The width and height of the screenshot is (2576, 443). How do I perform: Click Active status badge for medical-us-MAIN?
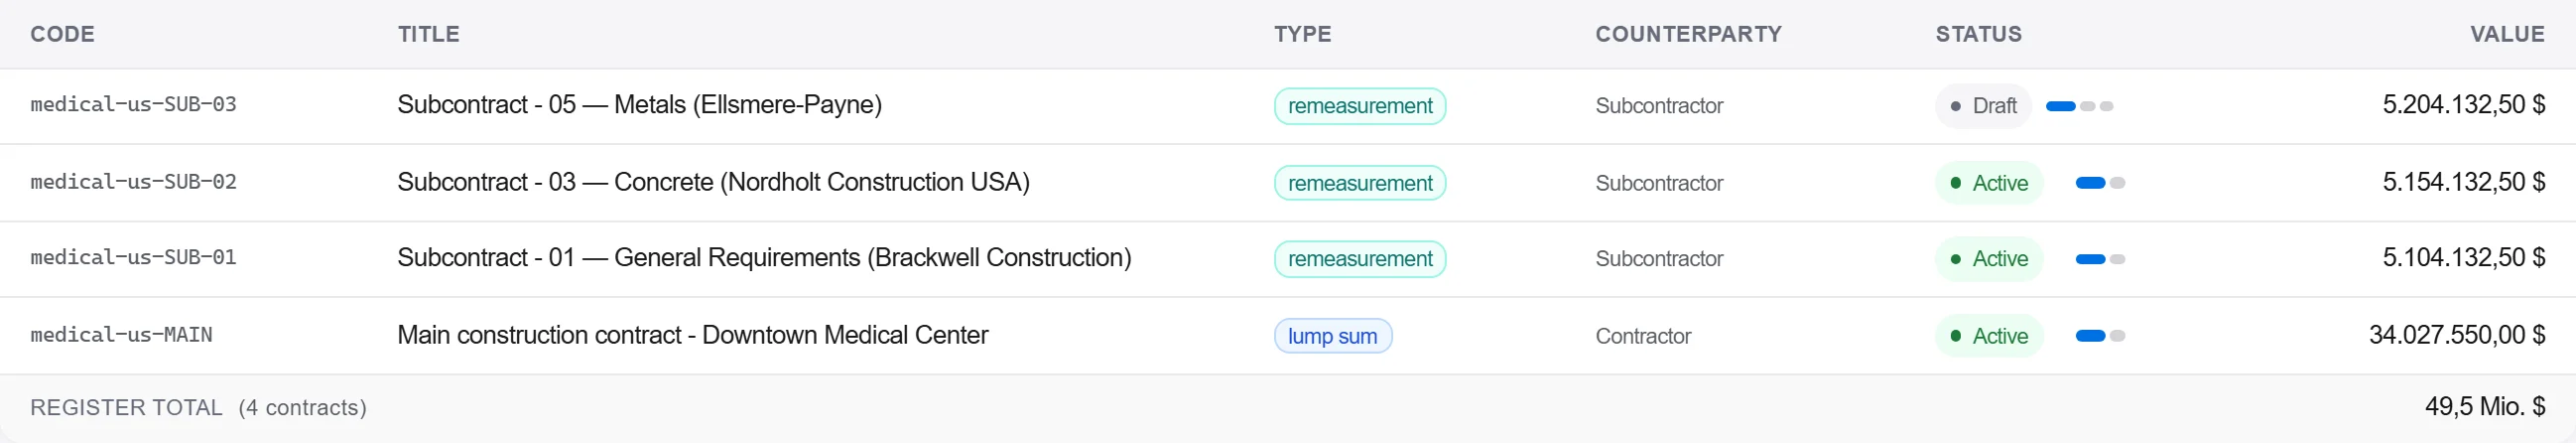1988,336
